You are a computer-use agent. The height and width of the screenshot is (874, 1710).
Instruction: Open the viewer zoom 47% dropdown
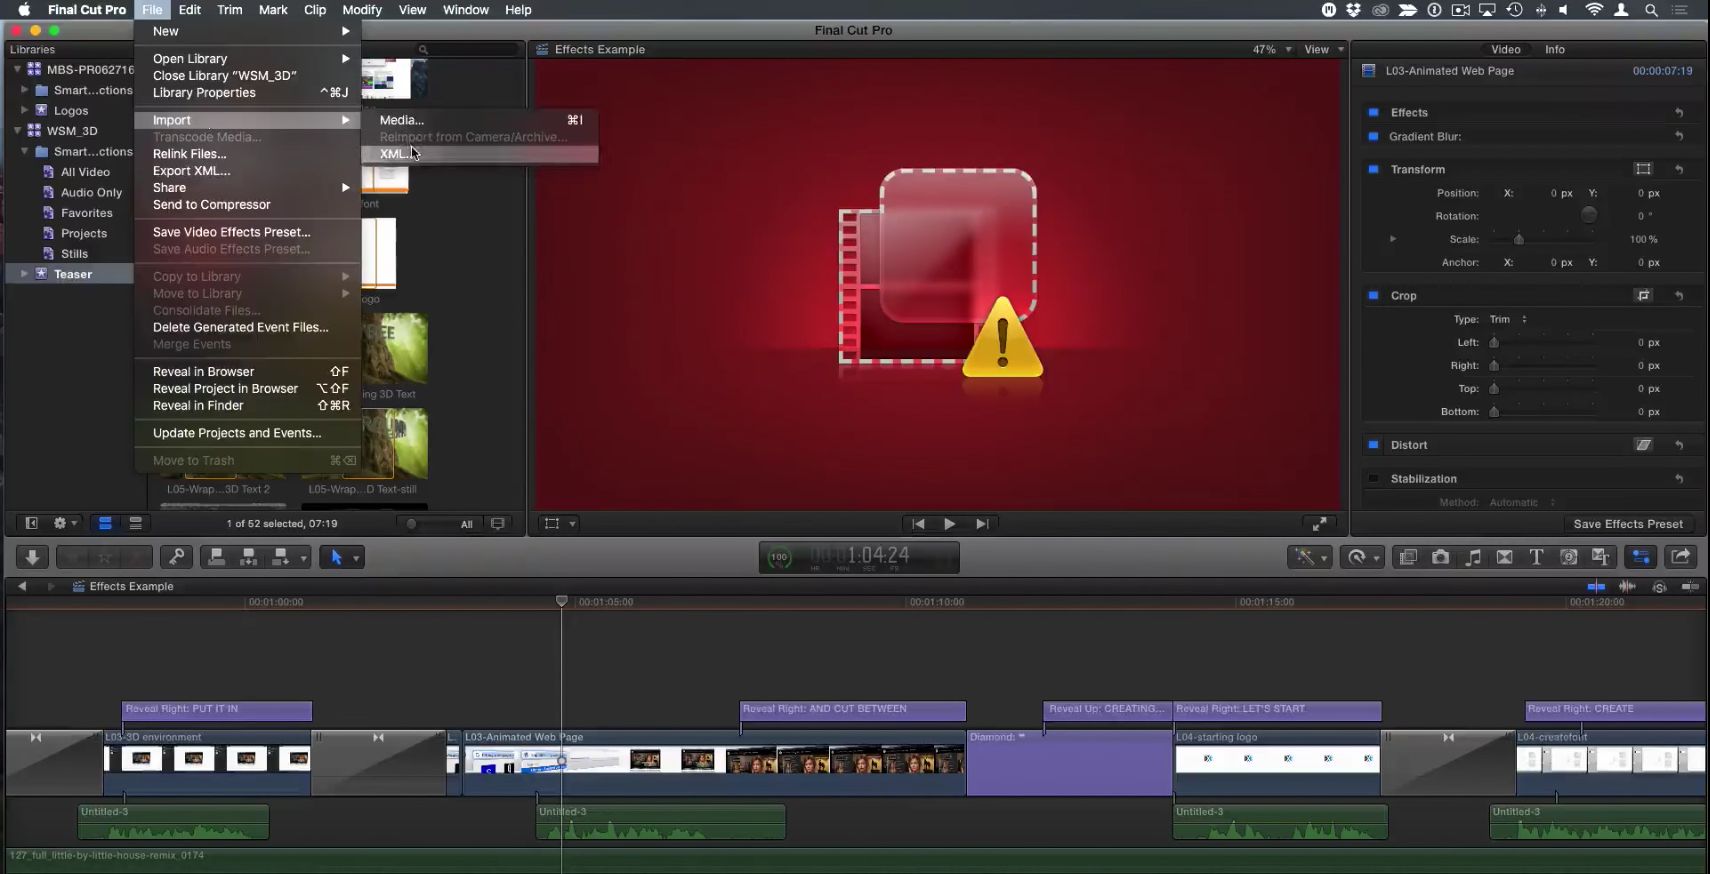(x=1272, y=49)
